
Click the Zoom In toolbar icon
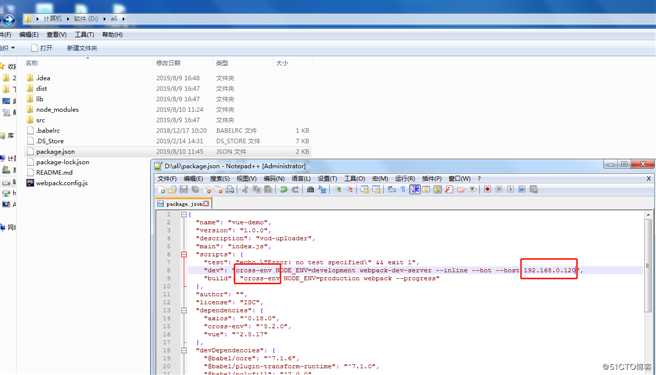pyautogui.click(x=339, y=190)
